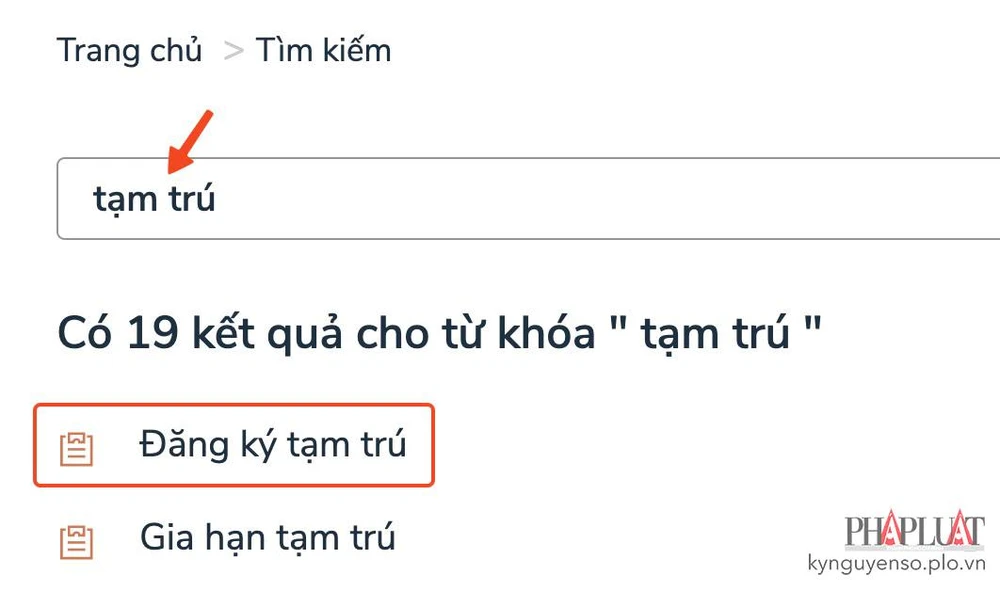
Task: Click the procedure icon in the highlighted result
Action: pos(75,445)
